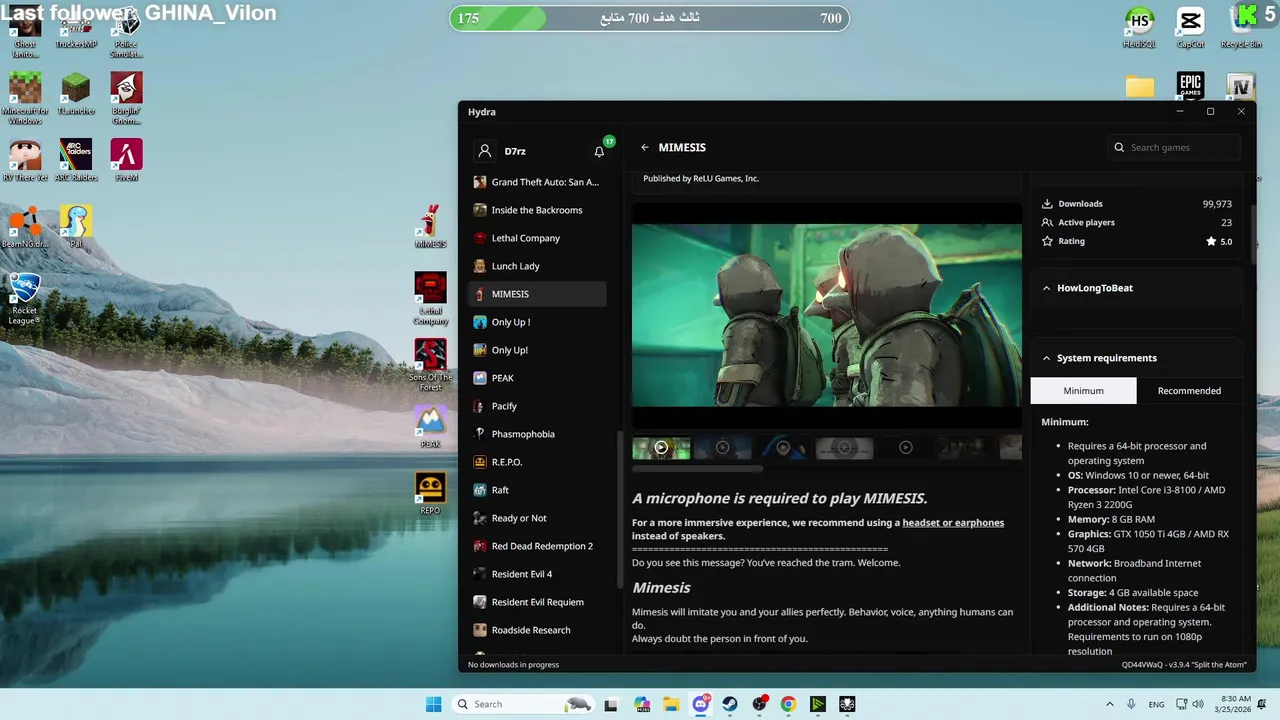Viewport: 1280px width, 720px height.
Task: Click the No downloads in progress status
Action: point(513,665)
